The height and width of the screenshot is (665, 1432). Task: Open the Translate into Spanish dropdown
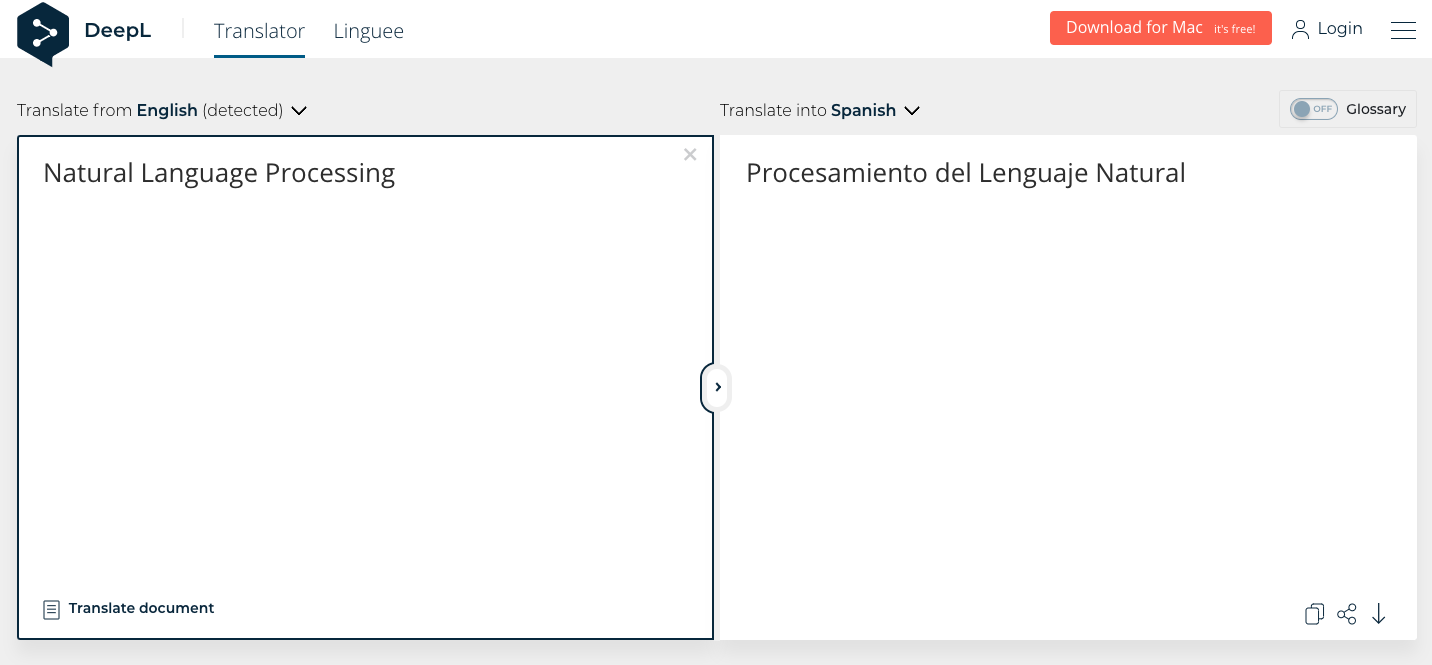point(820,110)
